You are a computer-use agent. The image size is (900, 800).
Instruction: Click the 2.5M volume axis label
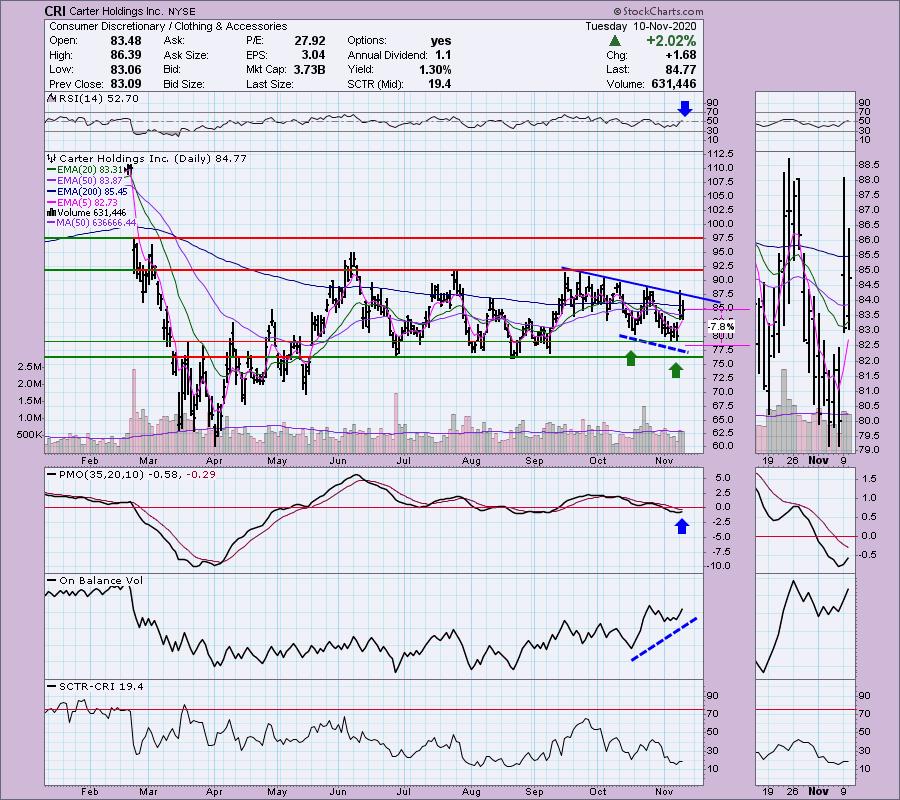[30, 367]
